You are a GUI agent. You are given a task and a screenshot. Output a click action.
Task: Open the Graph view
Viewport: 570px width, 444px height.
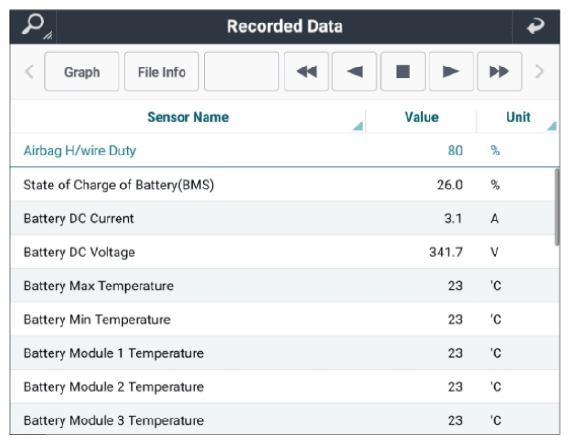[x=82, y=71]
